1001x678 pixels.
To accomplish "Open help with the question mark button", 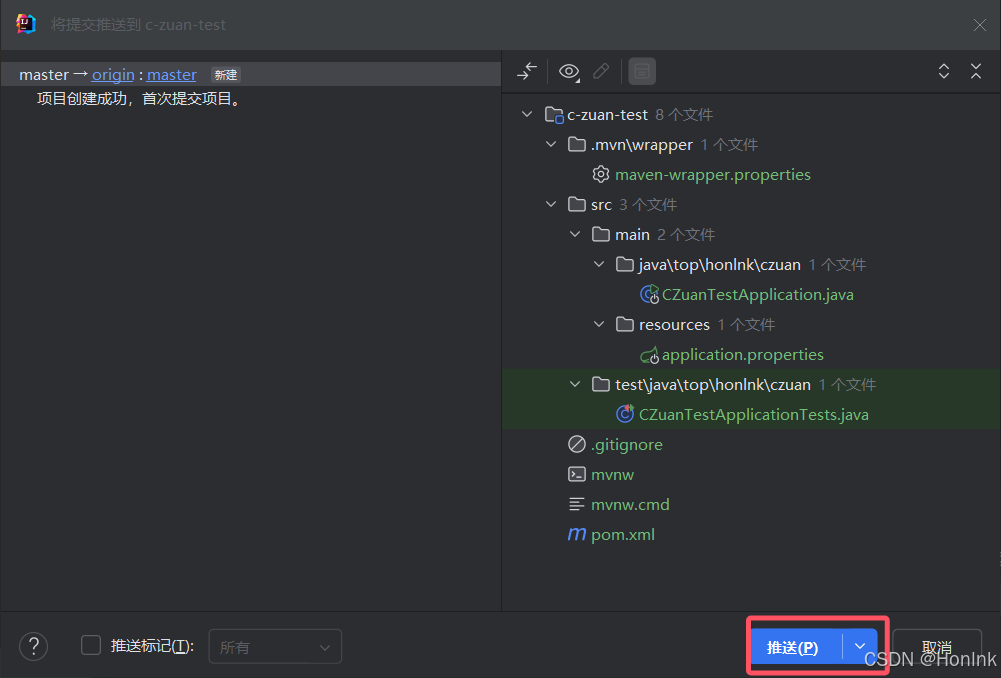I will coord(33,647).
